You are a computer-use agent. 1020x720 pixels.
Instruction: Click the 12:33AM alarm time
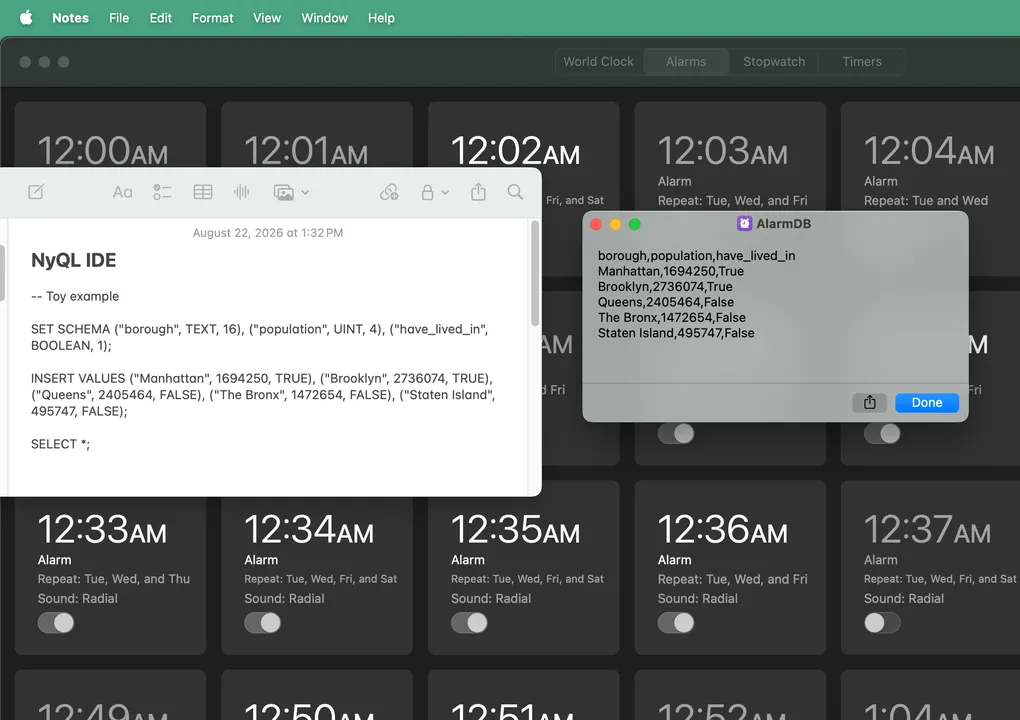pyautogui.click(x=102, y=529)
